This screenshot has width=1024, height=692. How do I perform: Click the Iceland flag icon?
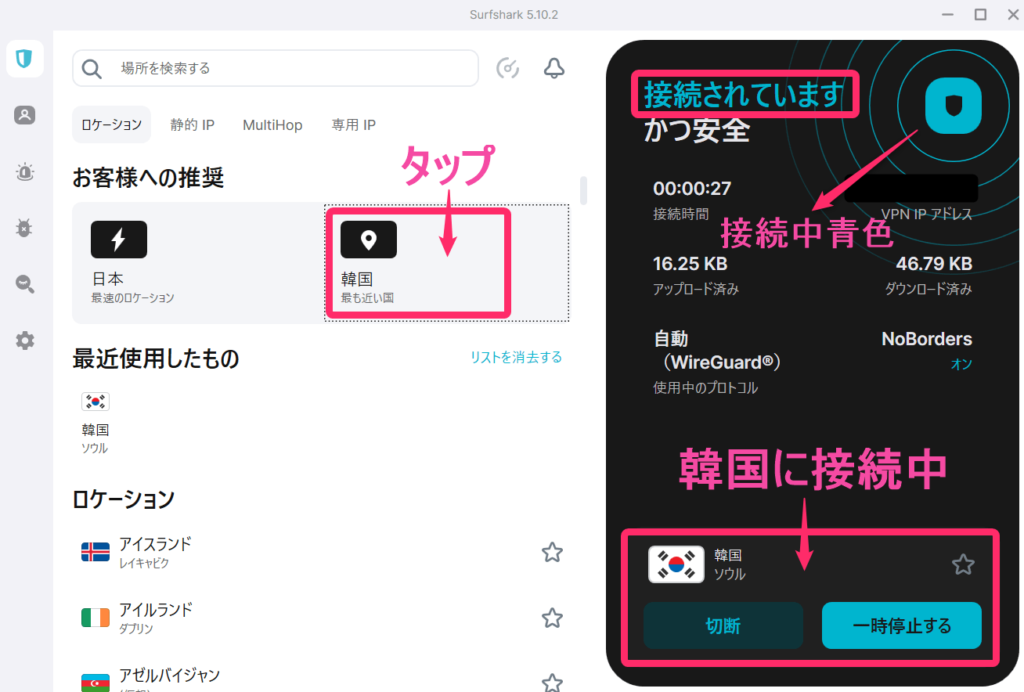[95, 552]
